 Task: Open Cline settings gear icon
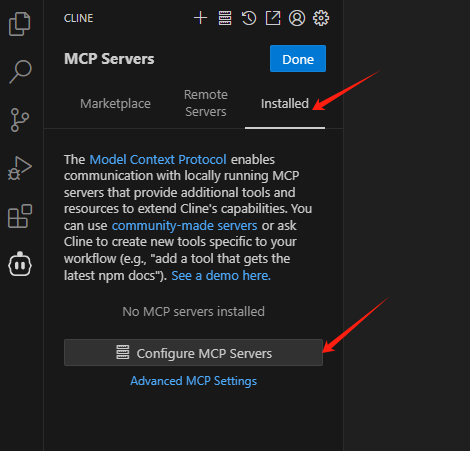pos(321,18)
